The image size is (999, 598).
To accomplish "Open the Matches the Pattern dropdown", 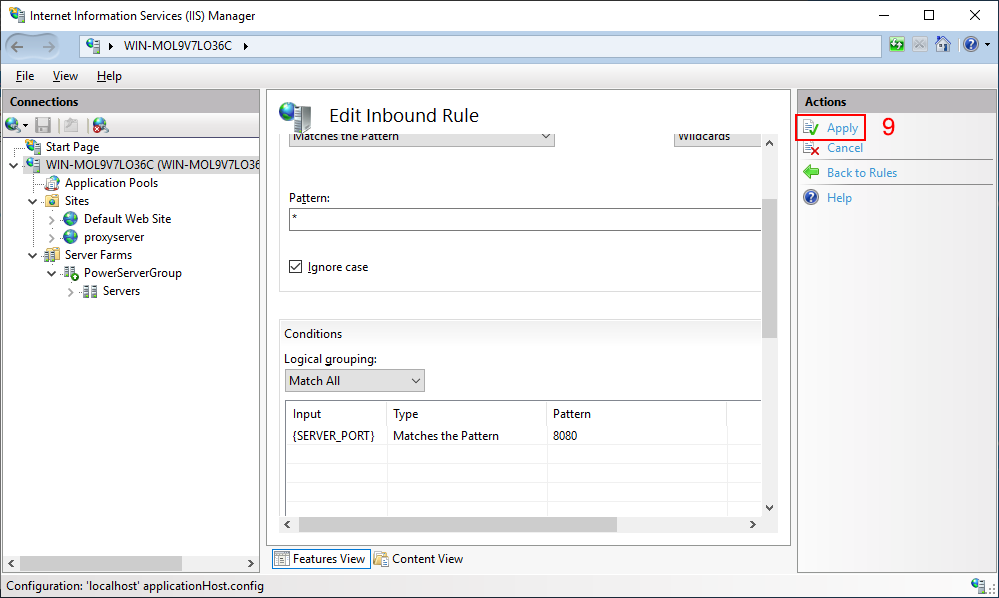I will [x=421, y=137].
